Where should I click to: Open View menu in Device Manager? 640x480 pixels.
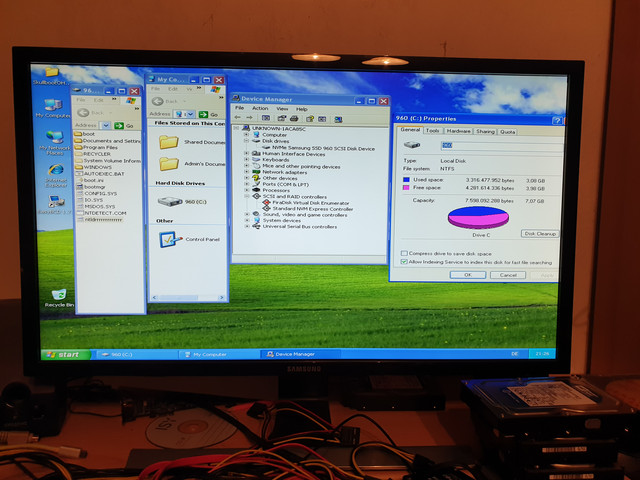[282, 109]
